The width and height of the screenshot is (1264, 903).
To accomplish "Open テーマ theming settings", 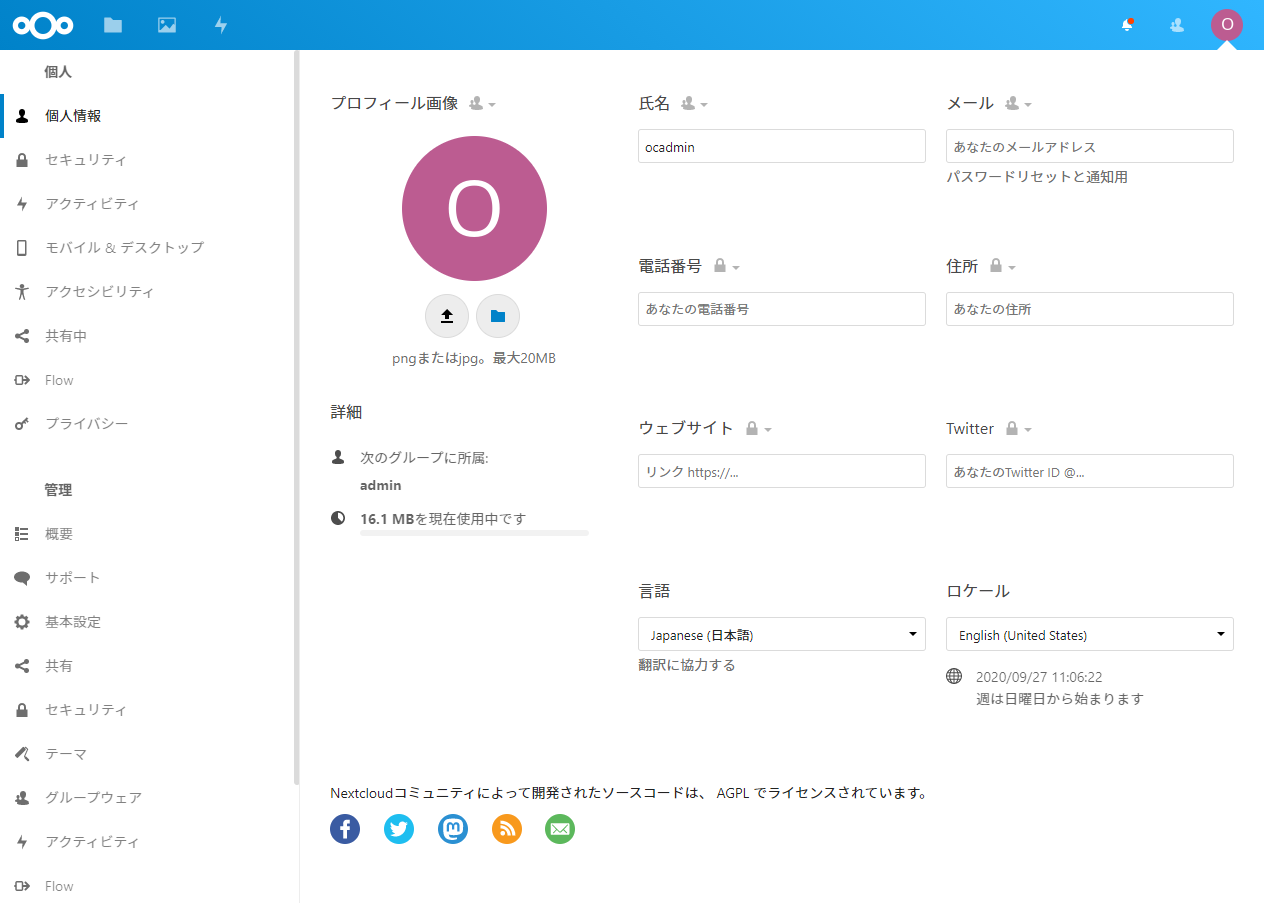I will (148, 754).
